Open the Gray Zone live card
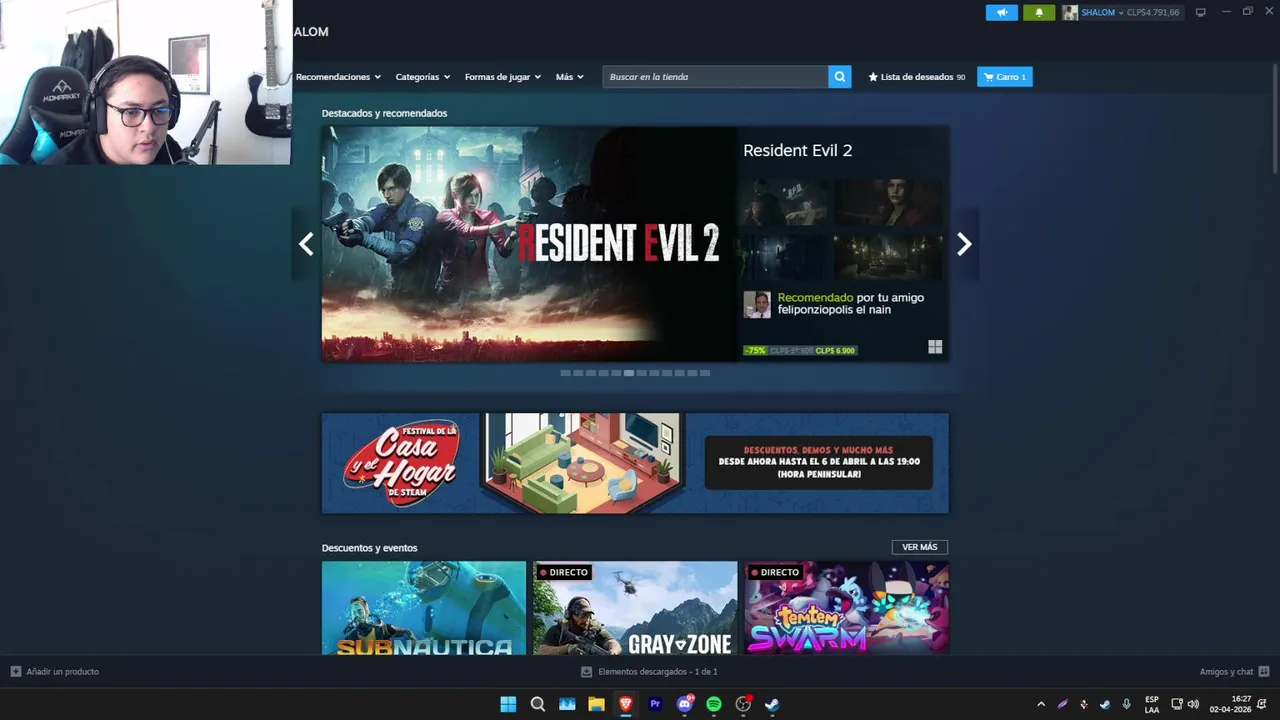This screenshot has width=1280, height=720. (635, 608)
